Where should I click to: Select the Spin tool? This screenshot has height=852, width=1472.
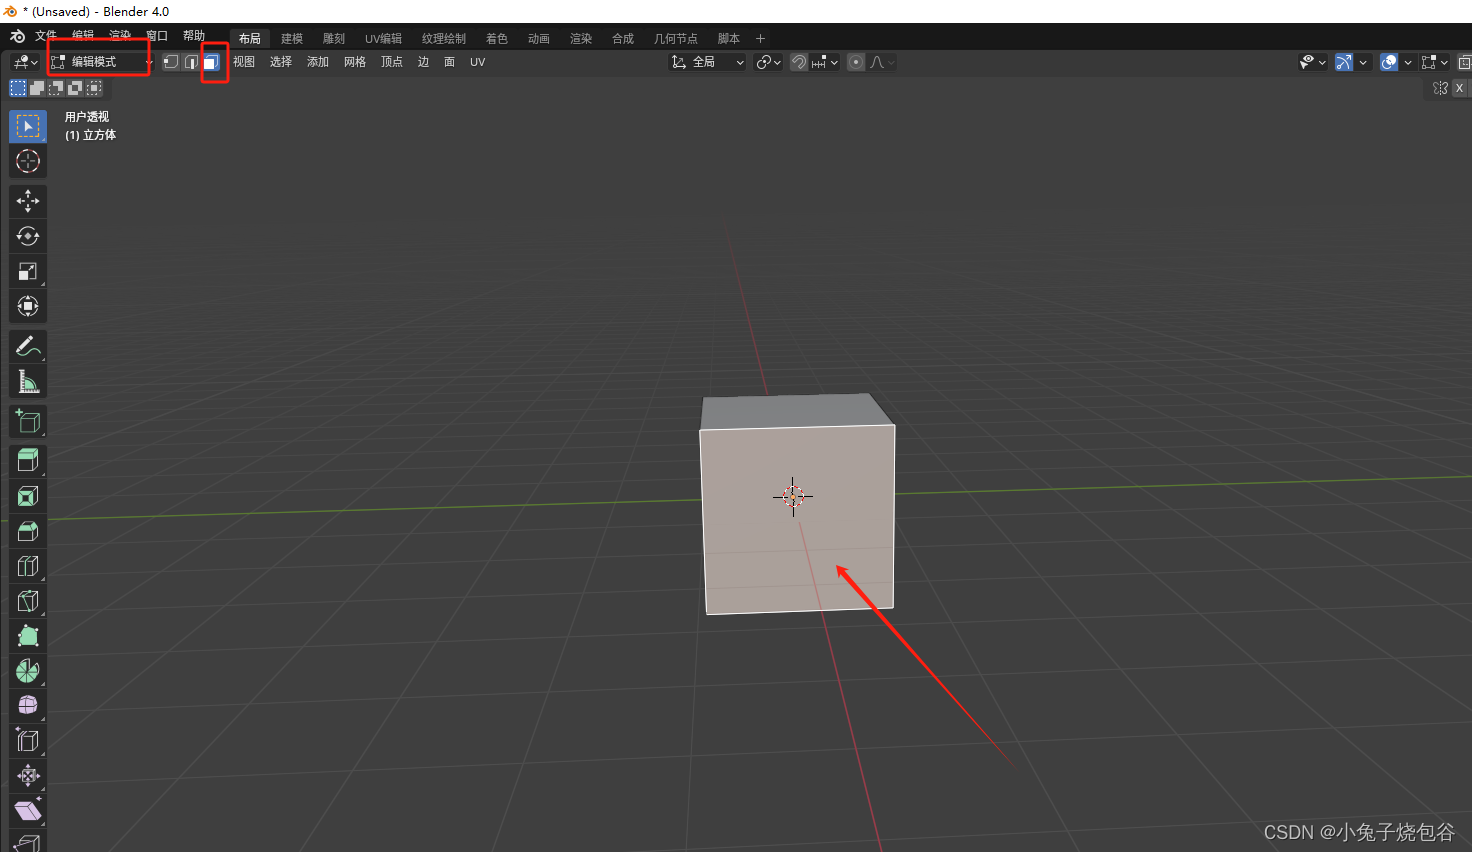pos(28,671)
